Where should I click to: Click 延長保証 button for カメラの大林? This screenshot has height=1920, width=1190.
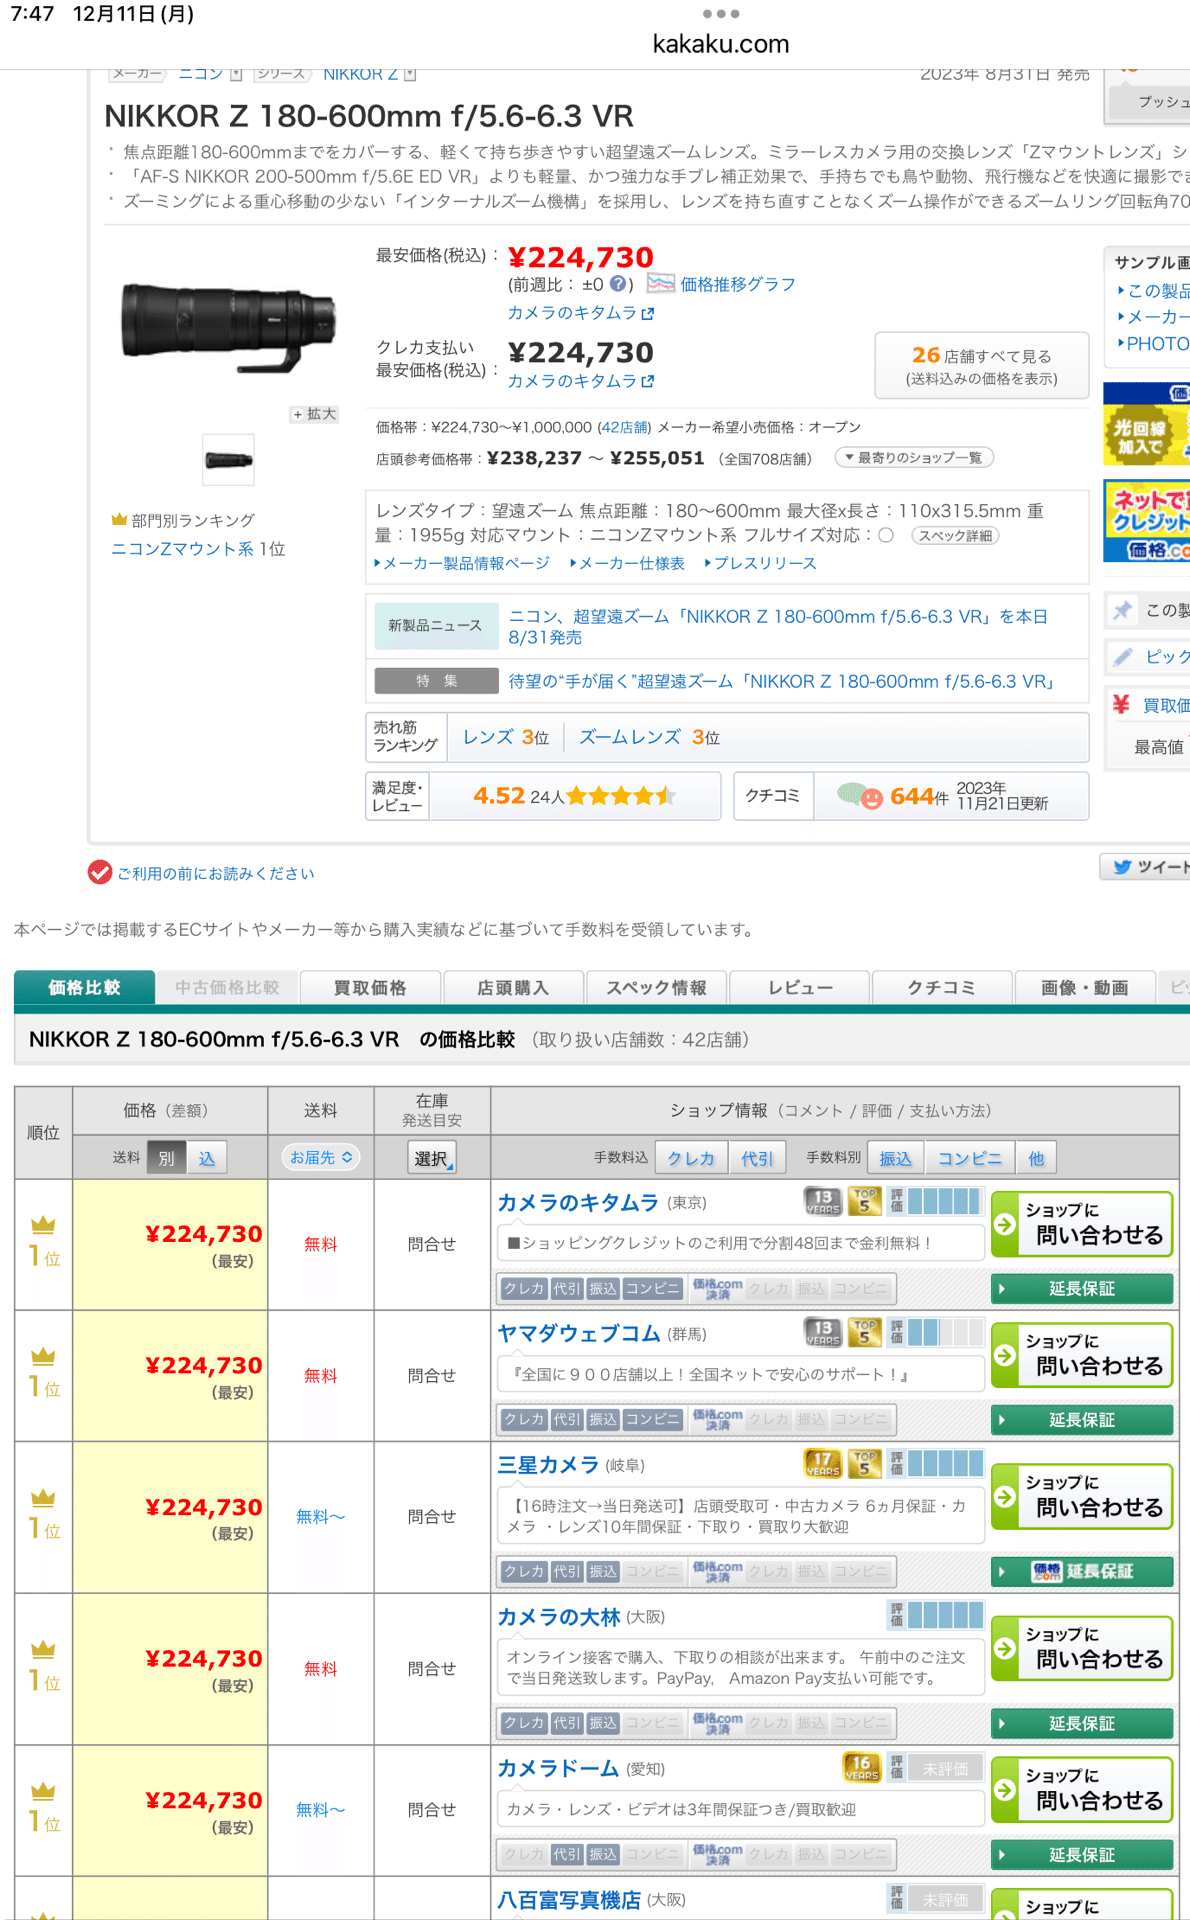[1081, 1723]
